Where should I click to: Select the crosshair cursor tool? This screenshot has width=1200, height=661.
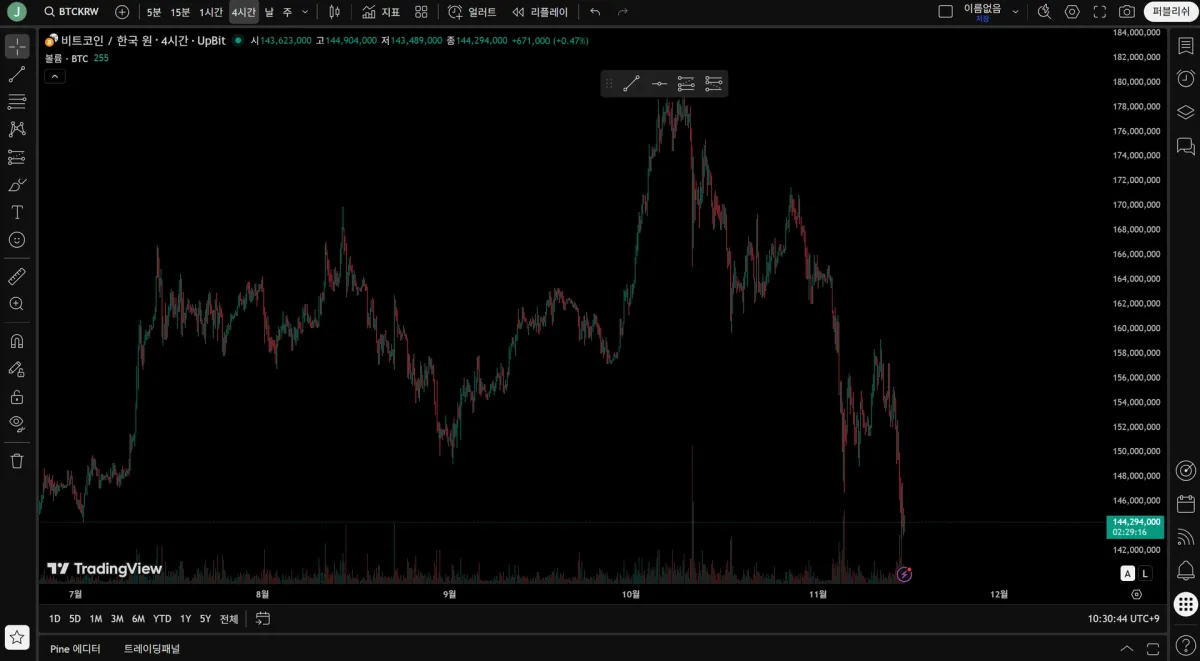(17, 47)
